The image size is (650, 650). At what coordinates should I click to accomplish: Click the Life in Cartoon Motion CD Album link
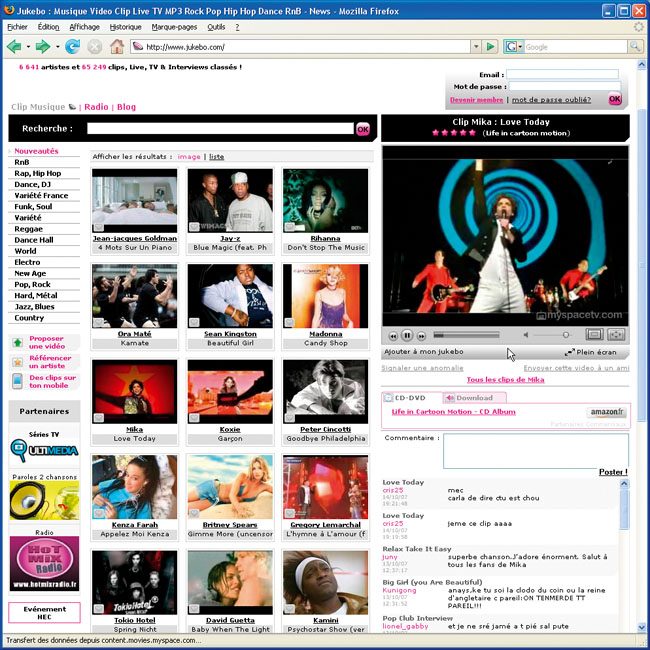[x=454, y=412]
